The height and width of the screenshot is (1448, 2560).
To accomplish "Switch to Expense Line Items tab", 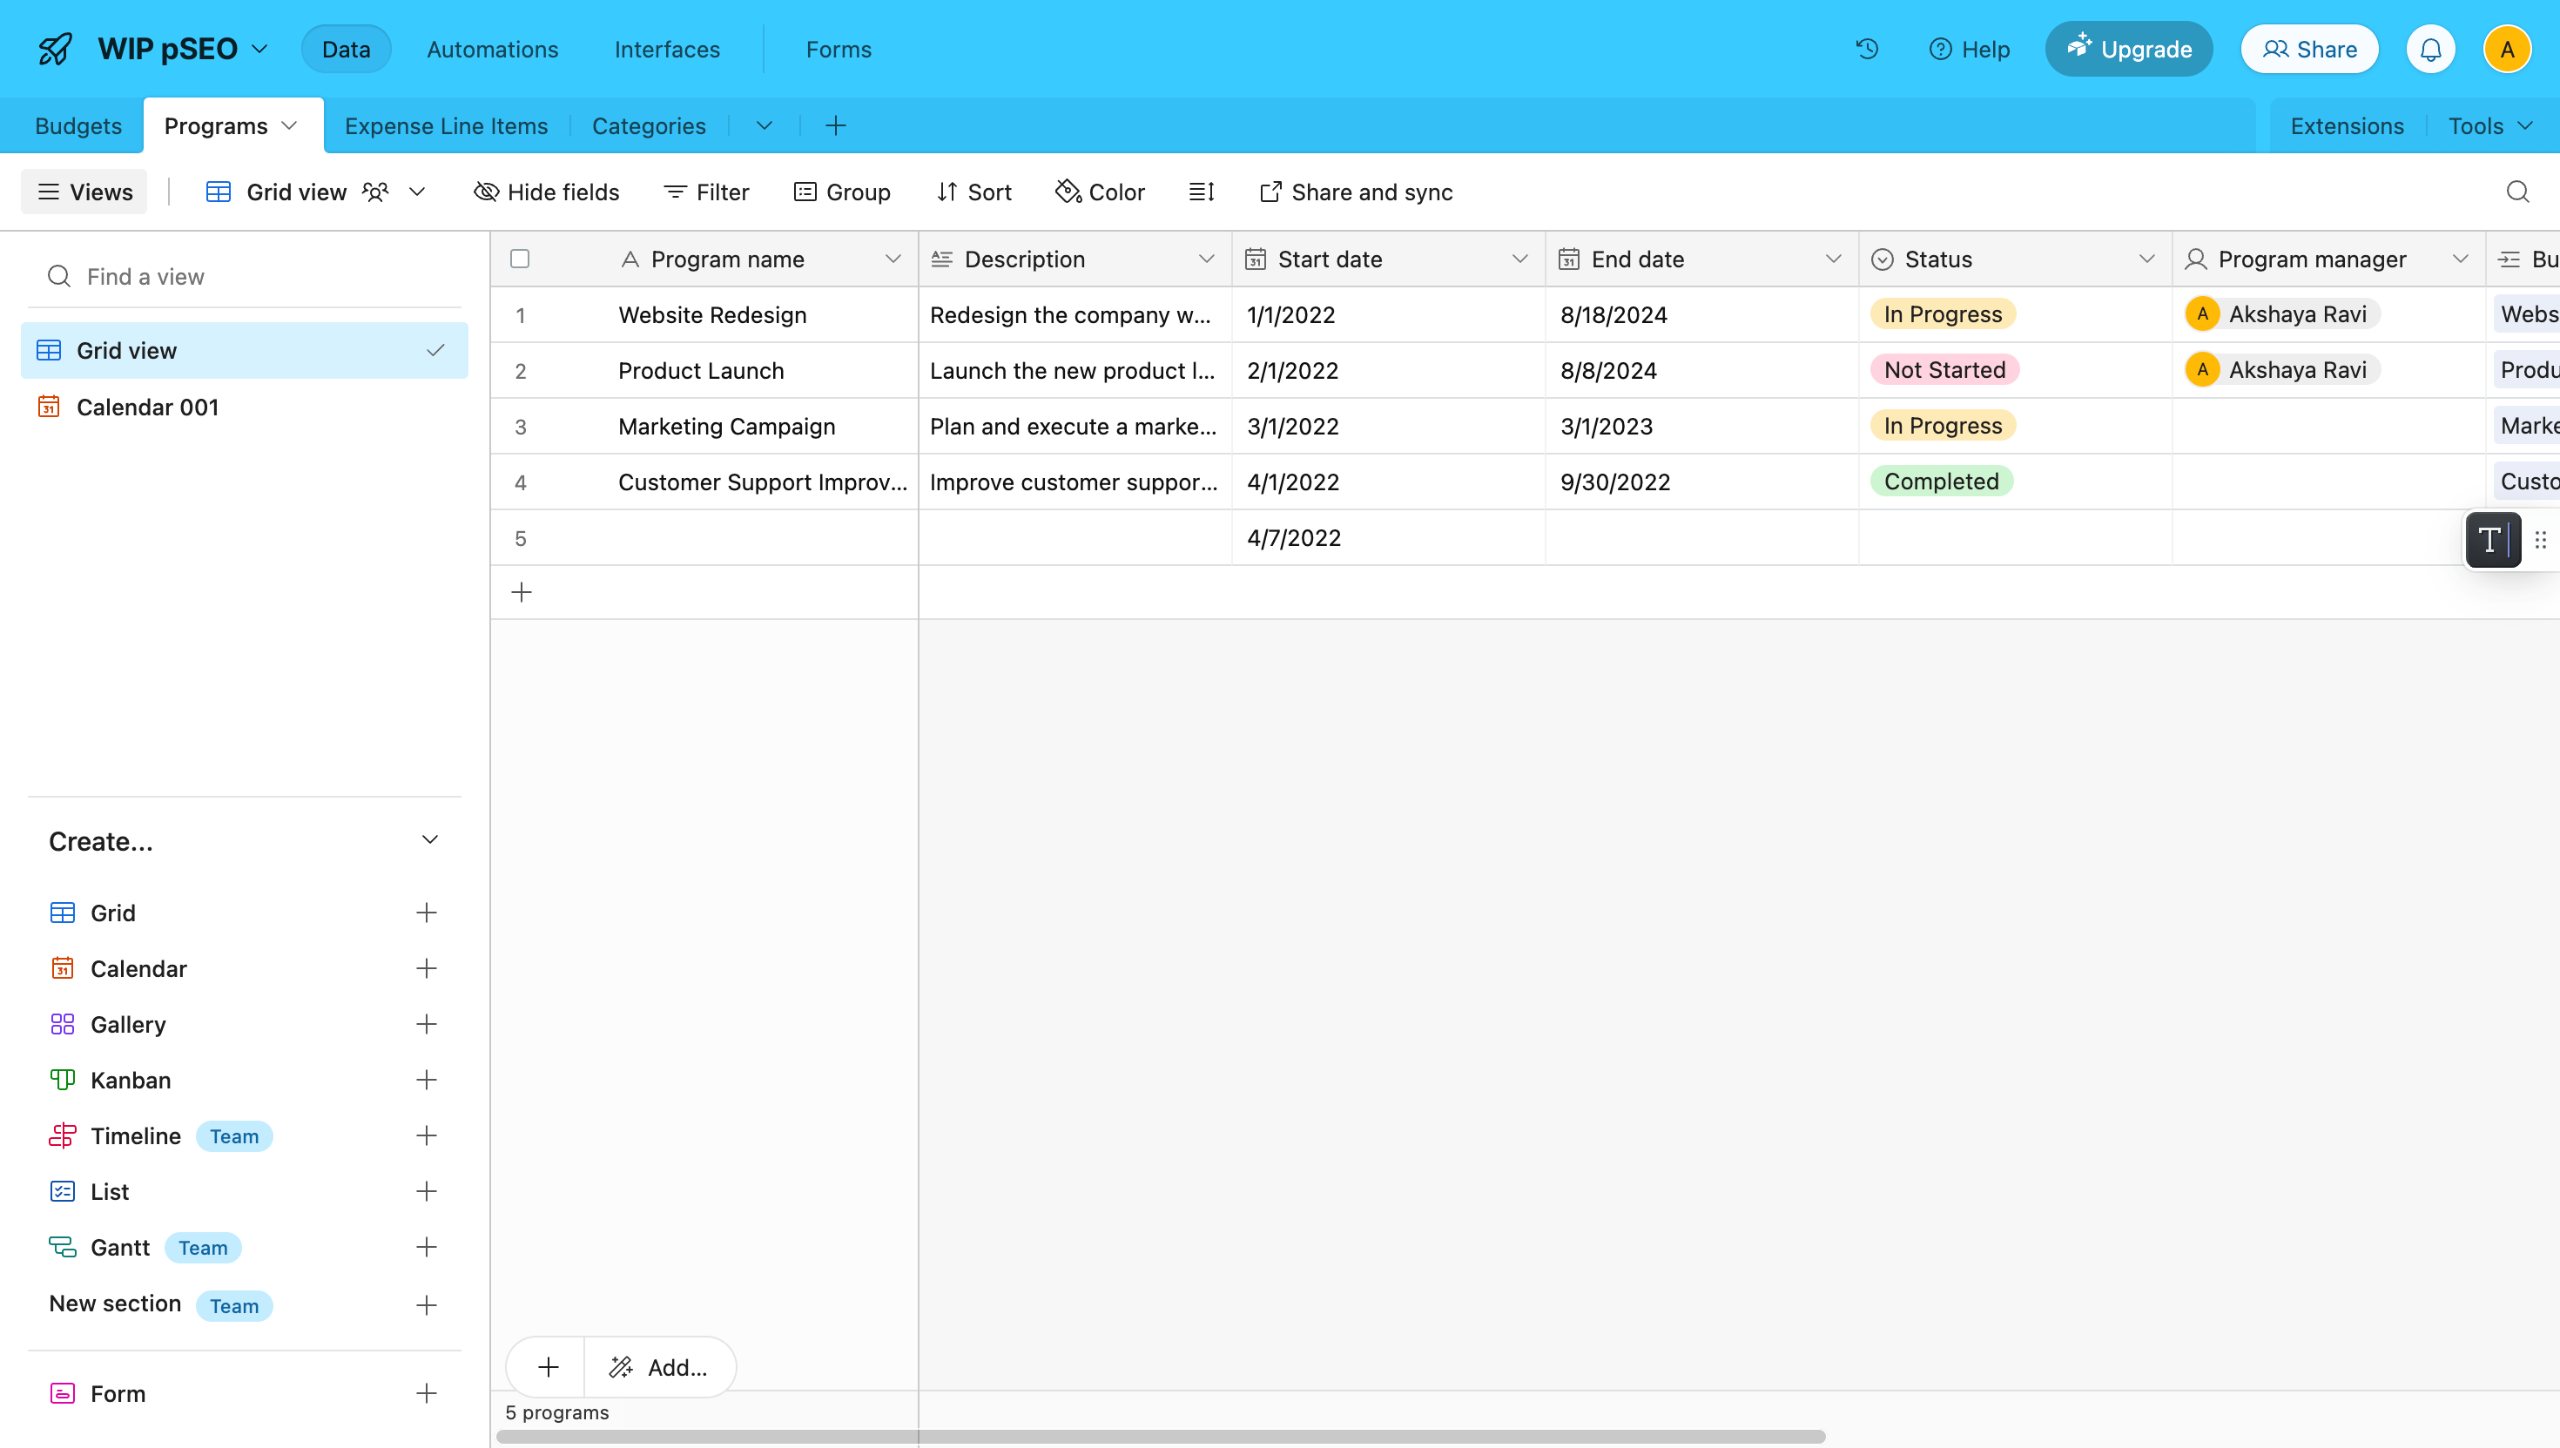I will click(446, 126).
